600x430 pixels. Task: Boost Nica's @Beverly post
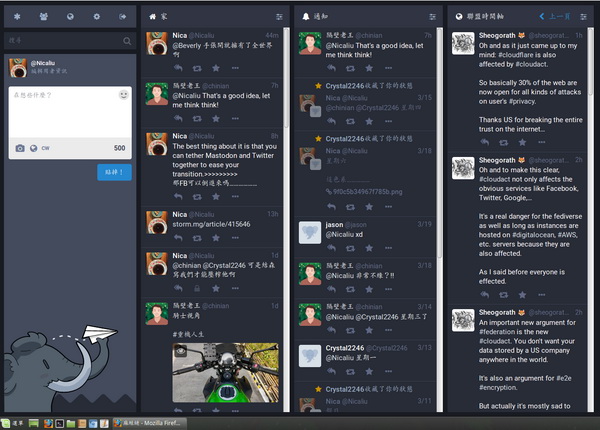tap(197, 68)
